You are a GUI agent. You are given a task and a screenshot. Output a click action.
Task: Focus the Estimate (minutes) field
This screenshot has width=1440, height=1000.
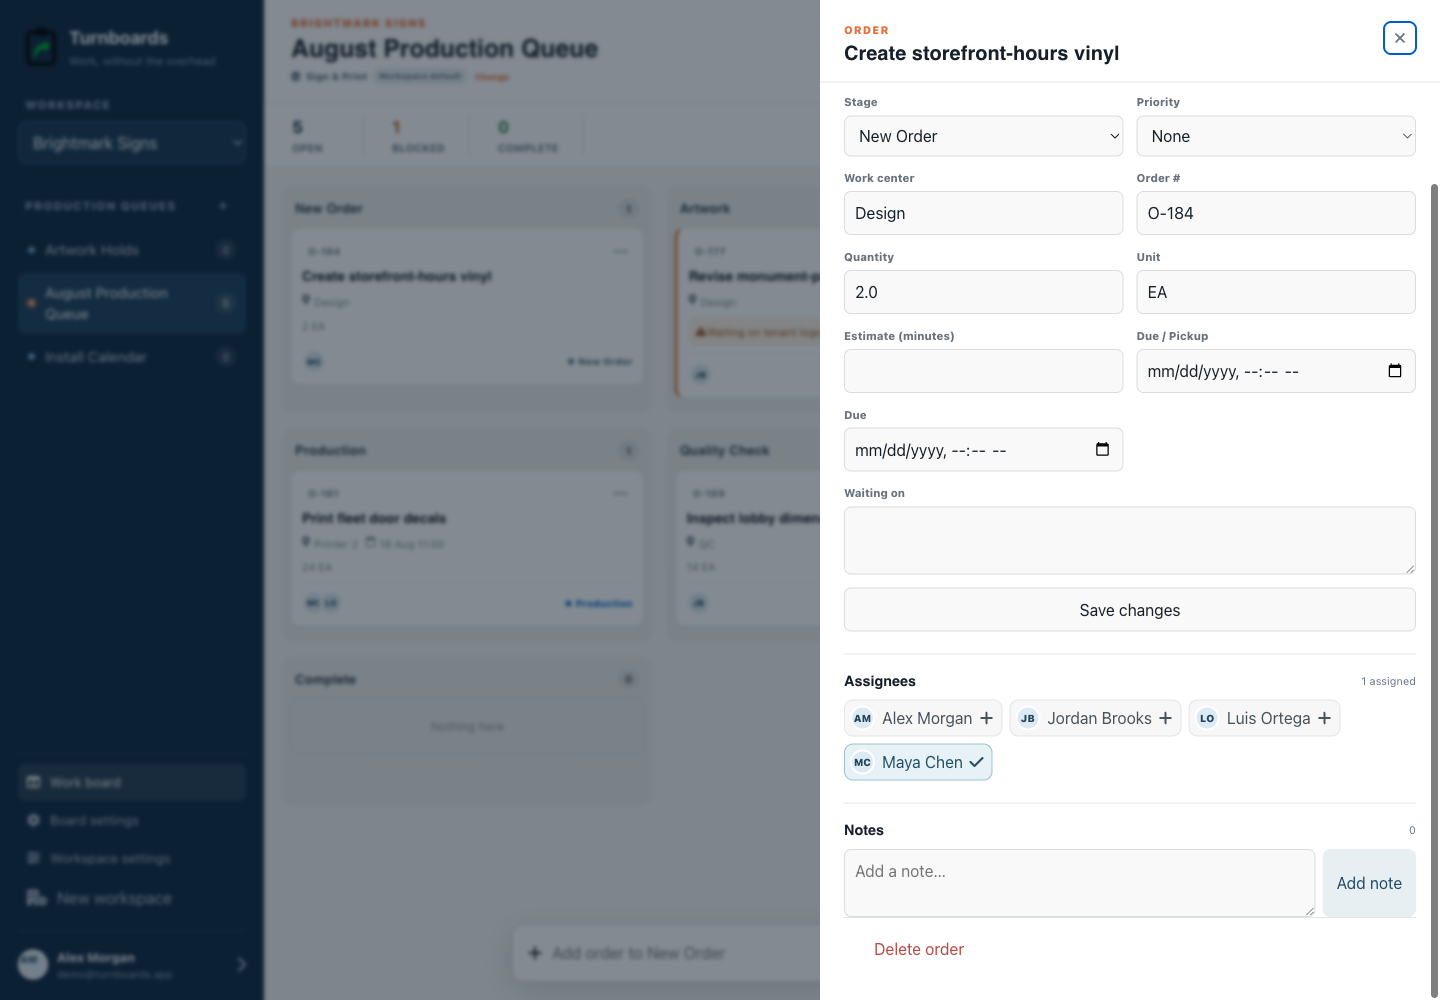click(x=983, y=371)
